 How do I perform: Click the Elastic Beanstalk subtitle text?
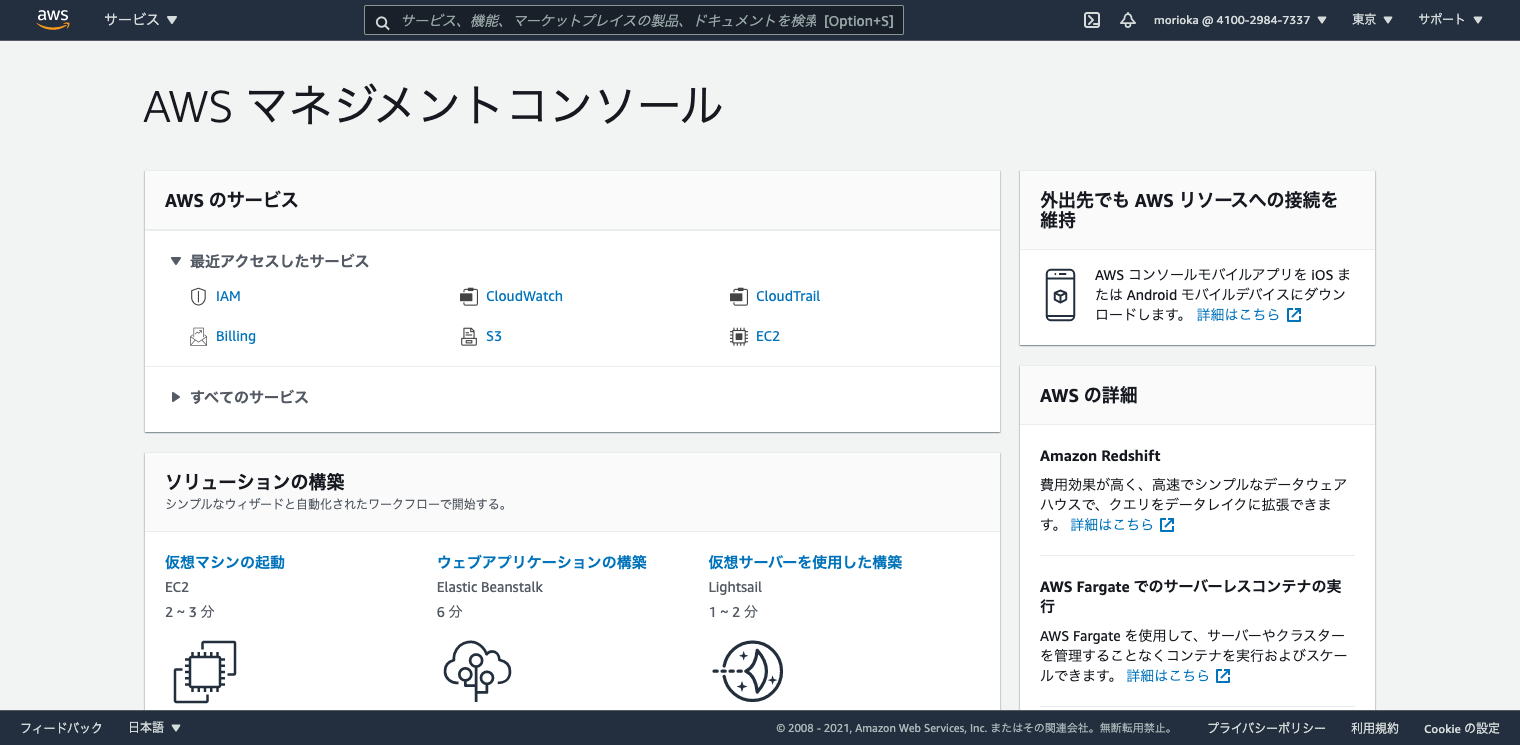[490, 587]
